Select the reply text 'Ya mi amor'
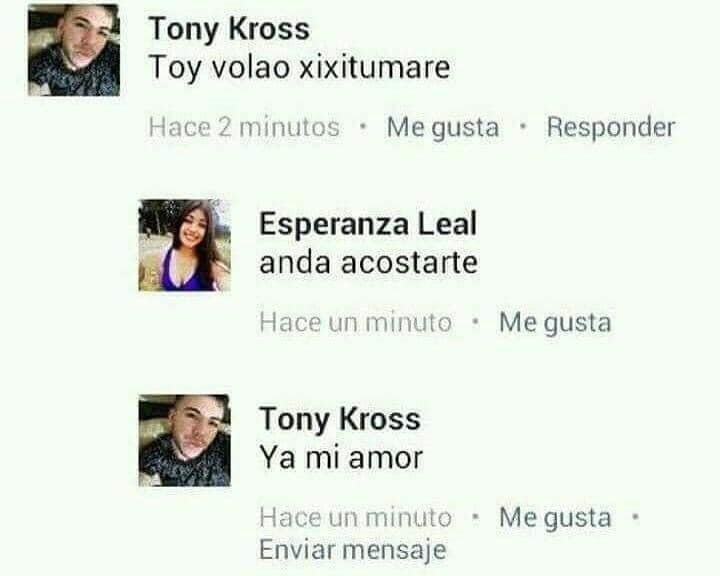720x576 pixels. (x=341, y=458)
